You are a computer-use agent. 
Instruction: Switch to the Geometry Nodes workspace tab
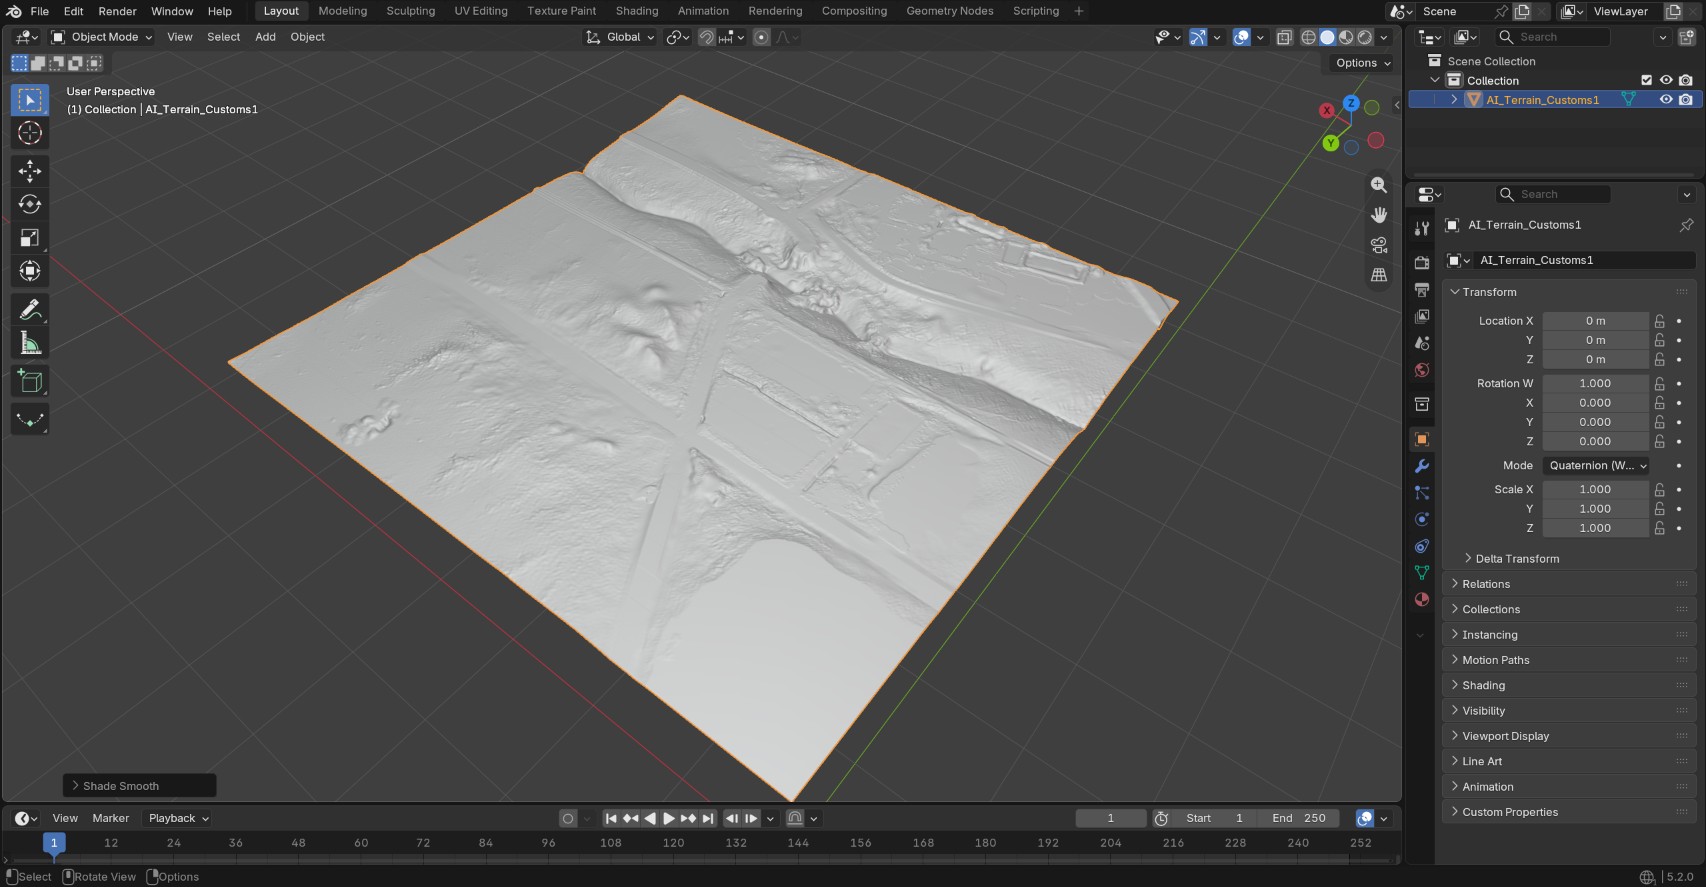click(x=950, y=11)
